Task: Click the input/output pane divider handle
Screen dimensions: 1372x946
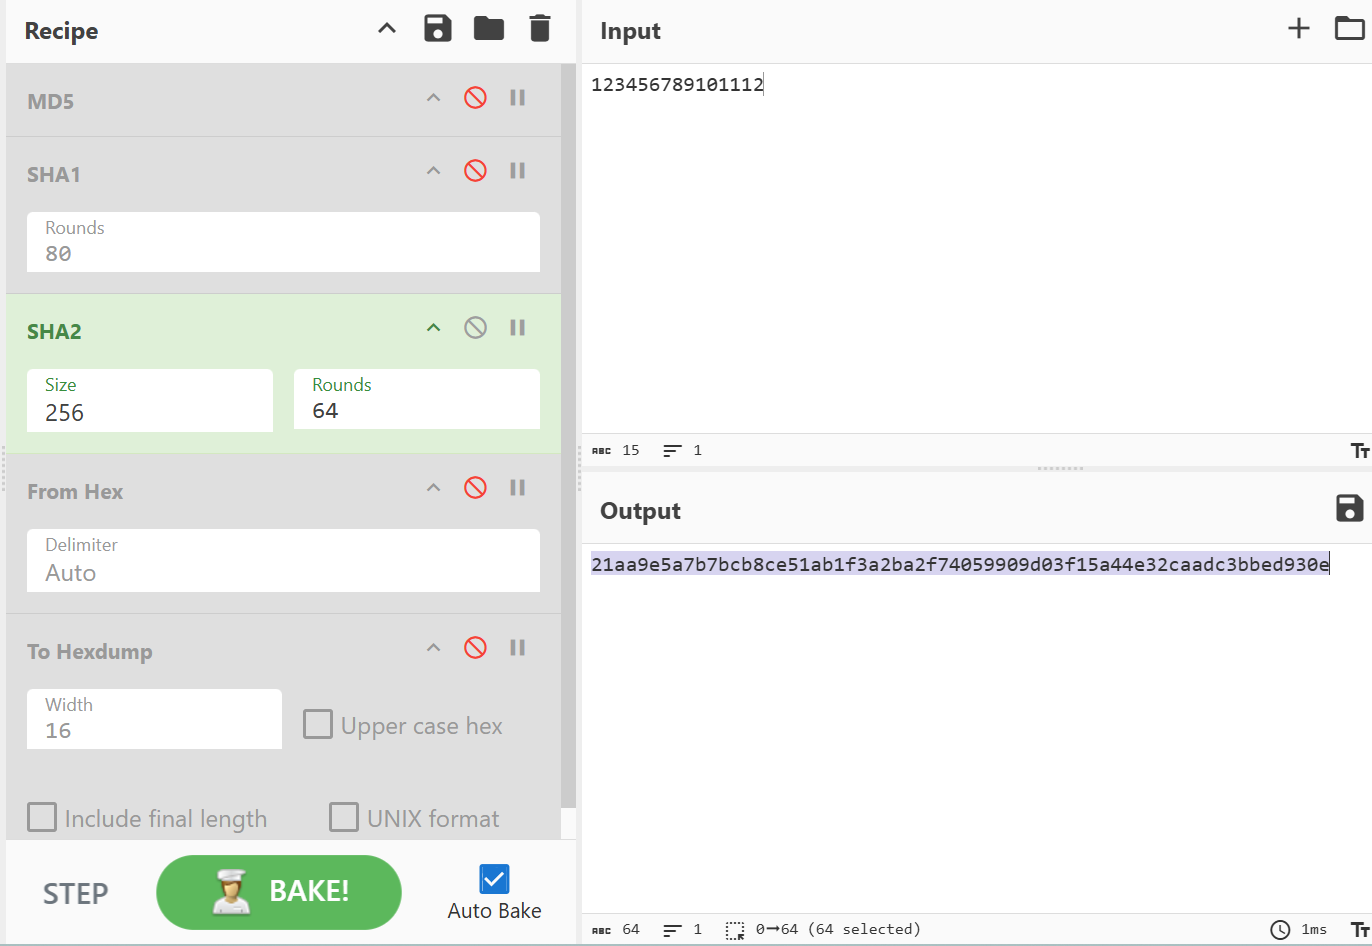Action: (x=1060, y=468)
